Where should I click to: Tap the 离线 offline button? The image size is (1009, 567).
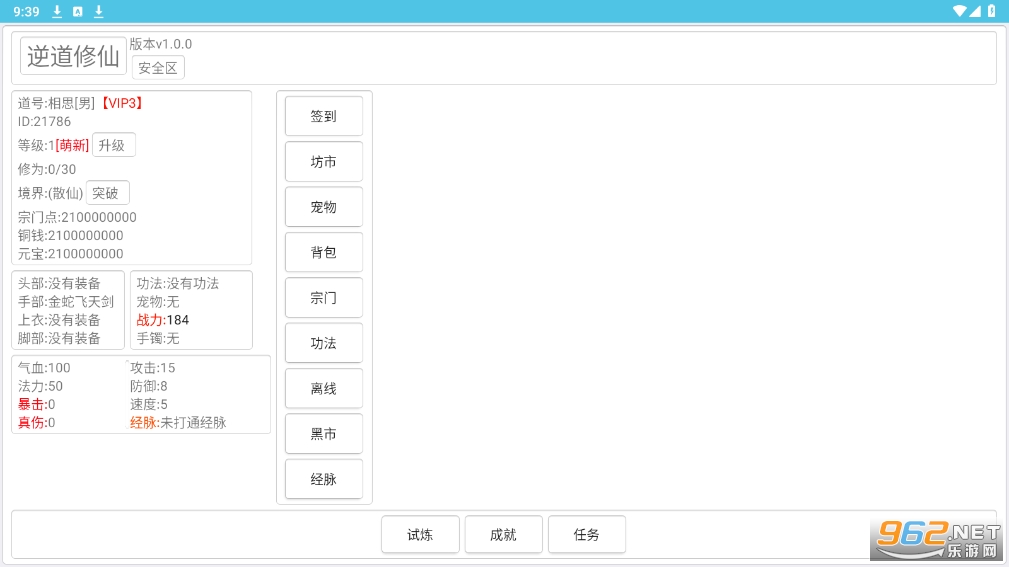tap(324, 388)
